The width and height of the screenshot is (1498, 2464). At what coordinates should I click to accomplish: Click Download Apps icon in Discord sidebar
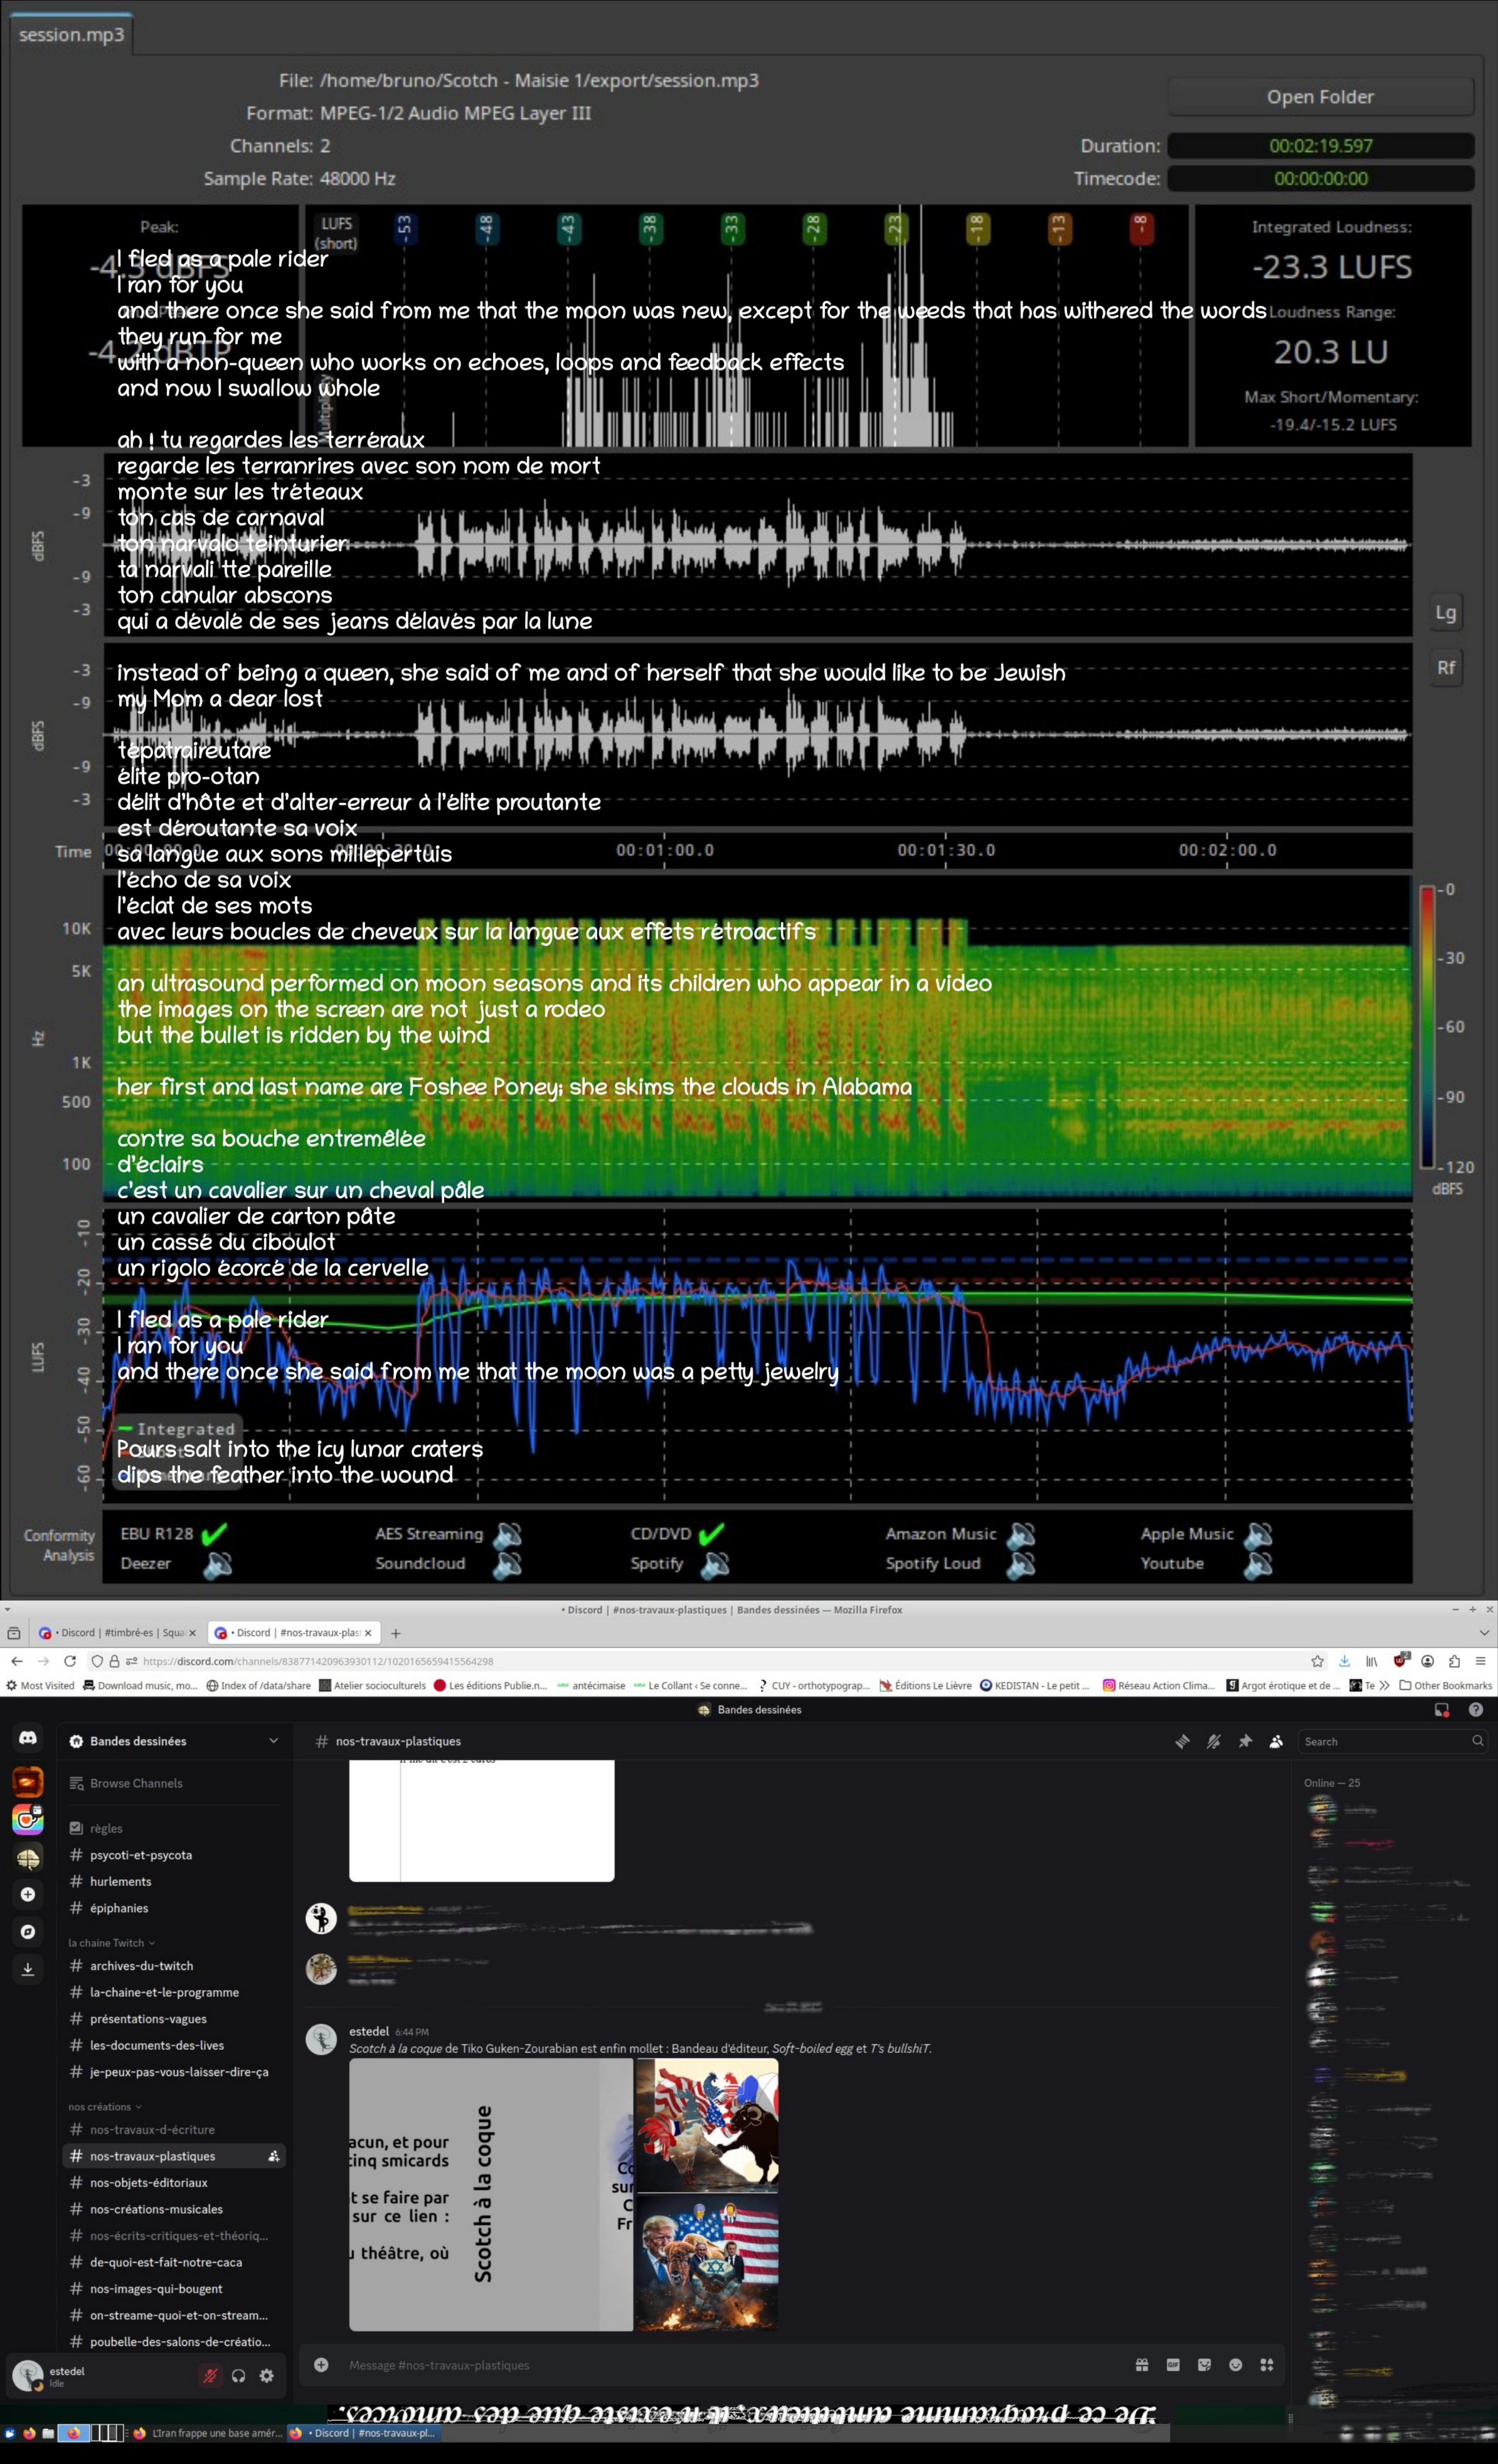[28, 1969]
